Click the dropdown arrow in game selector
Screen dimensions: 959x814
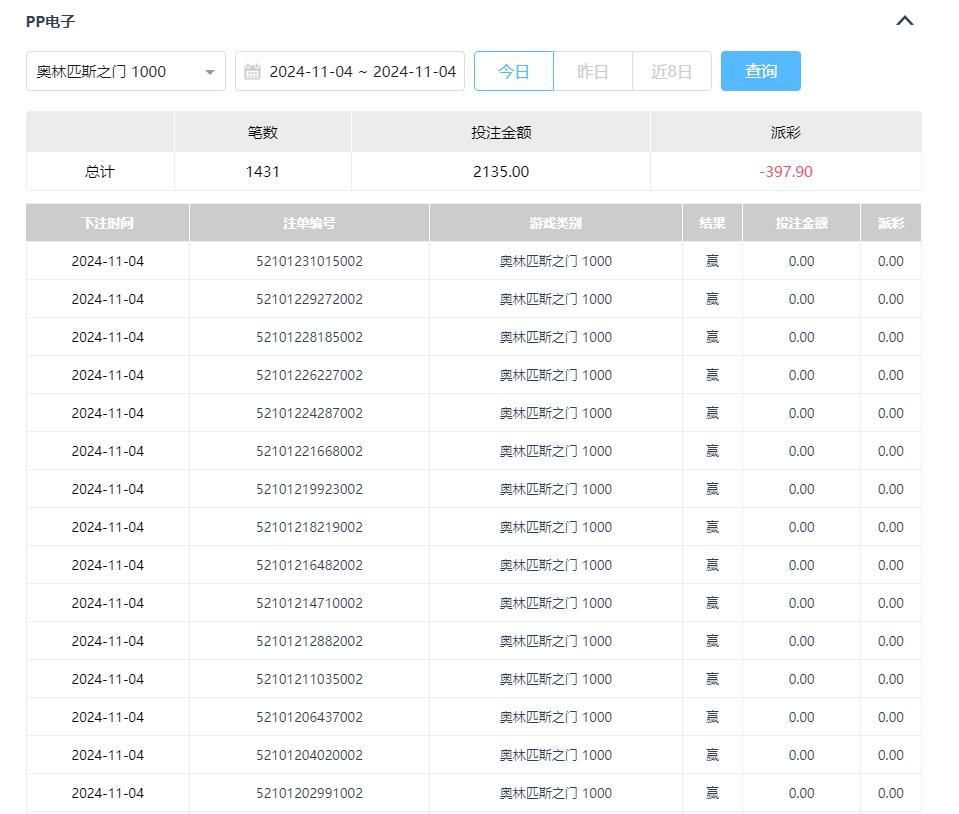tap(209, 72)
